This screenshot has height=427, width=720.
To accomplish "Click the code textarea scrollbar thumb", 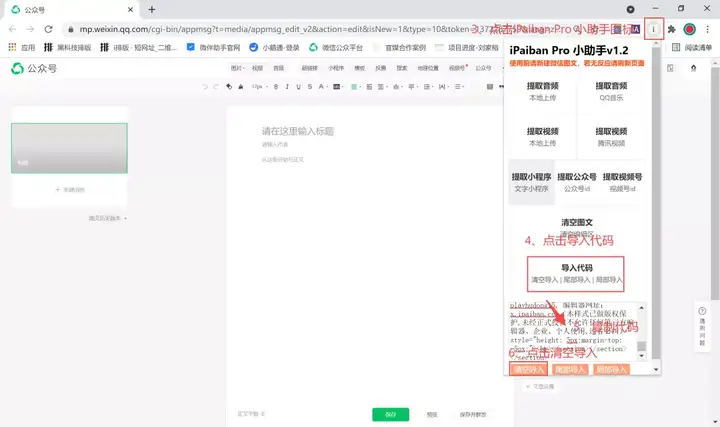I will pyautogui.click(x=641, y=346).
